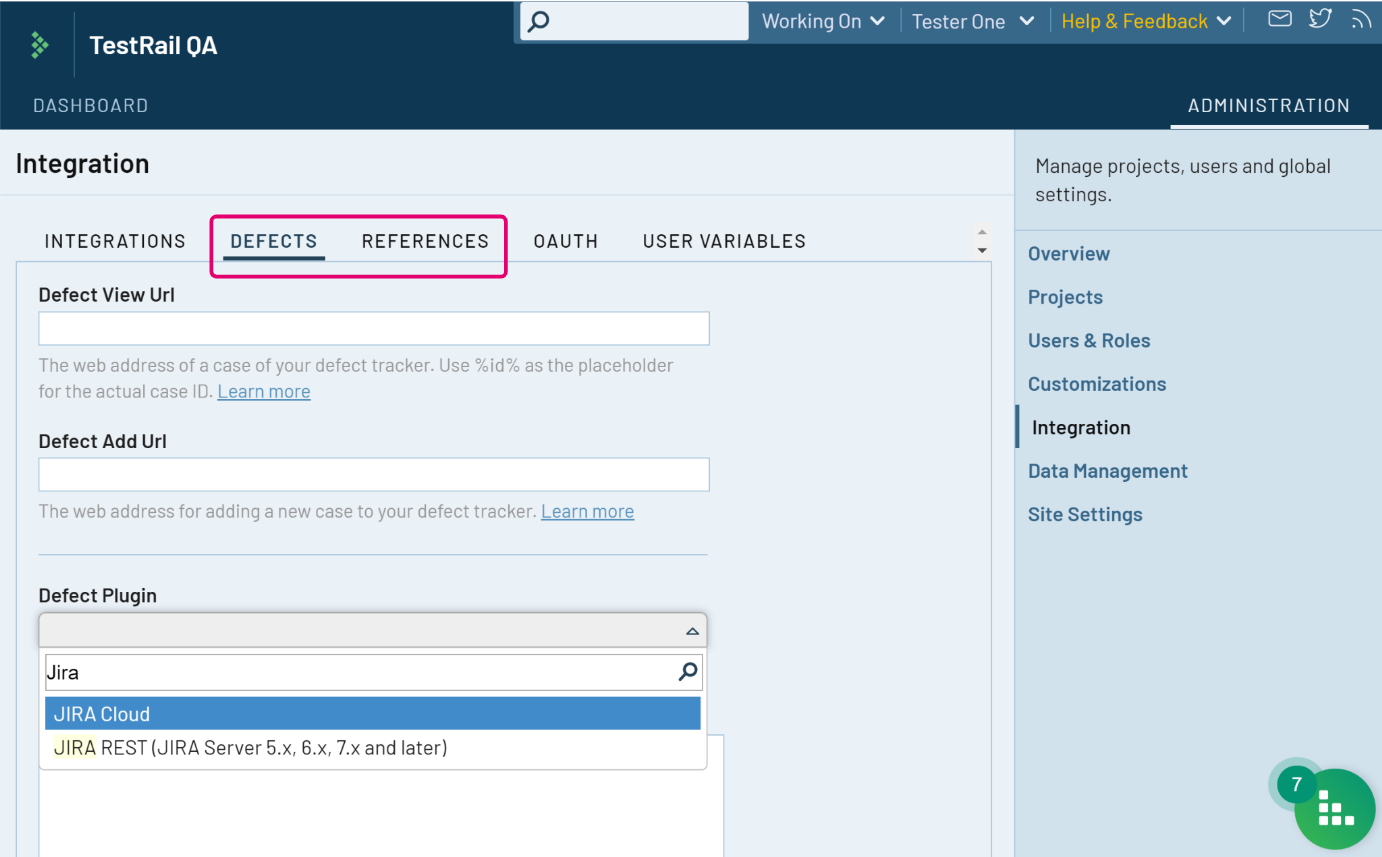Click the TestRail logo icon

39,44
